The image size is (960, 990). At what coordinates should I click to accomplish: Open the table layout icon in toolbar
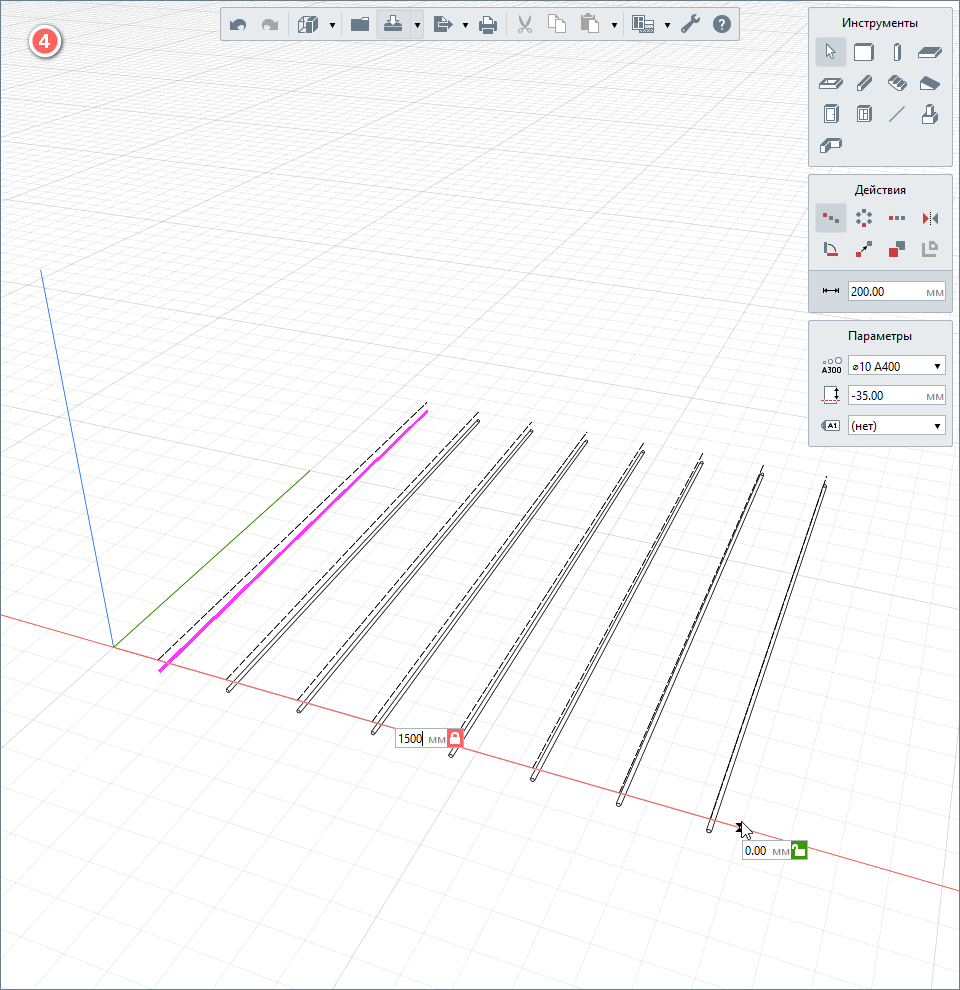pos(643,25)
